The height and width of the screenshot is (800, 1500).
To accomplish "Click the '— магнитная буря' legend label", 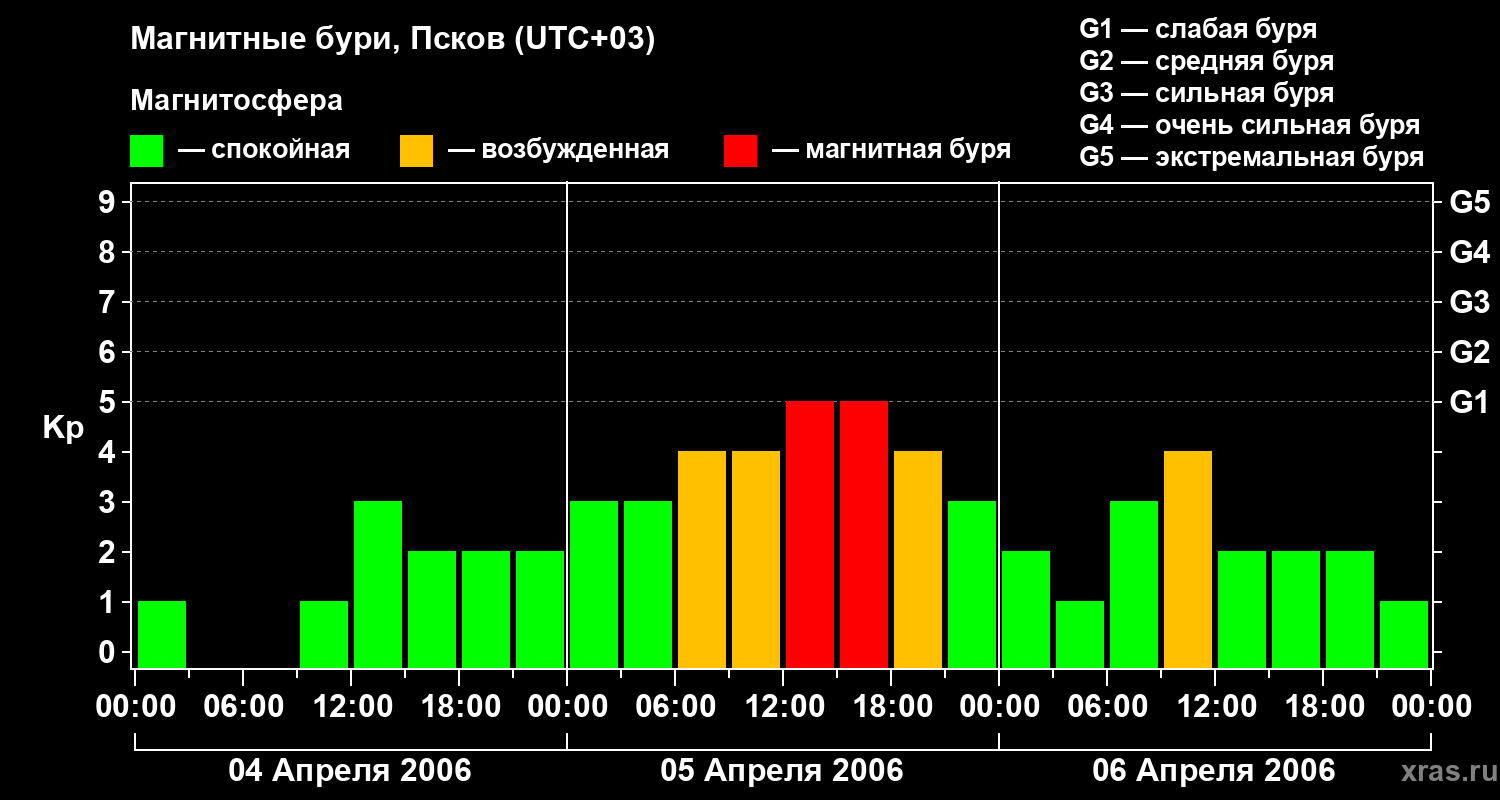I will click(891, 150).
